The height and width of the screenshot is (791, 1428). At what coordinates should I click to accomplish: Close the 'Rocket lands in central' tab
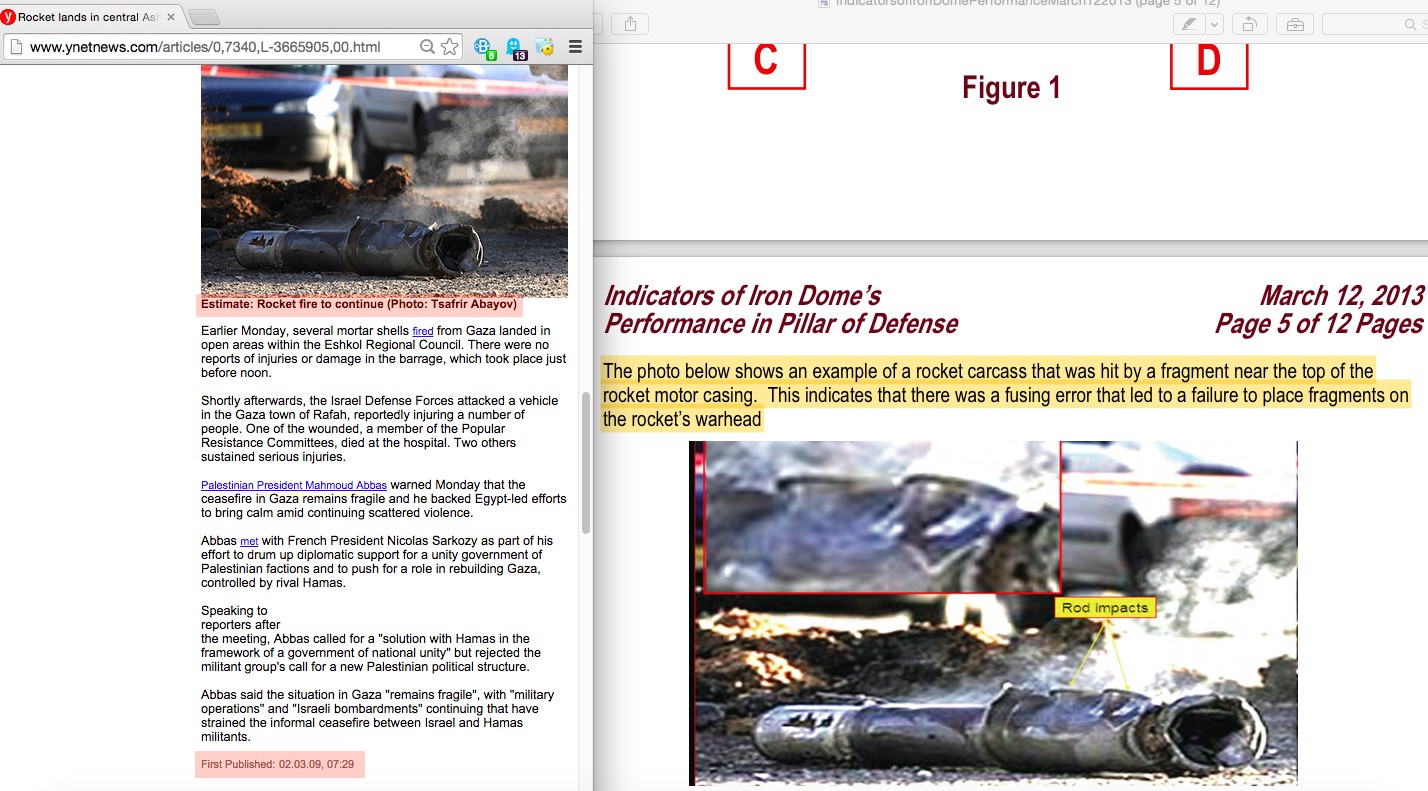171,17
